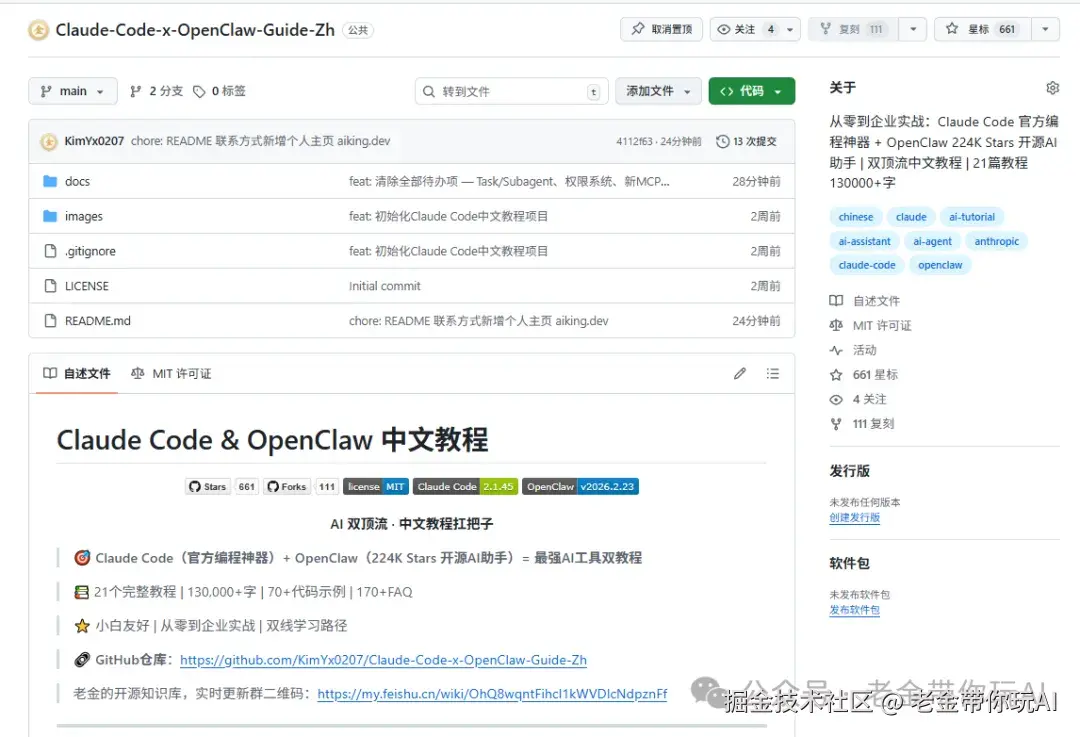This screenshot has height=737, width=1080.
Task: Click the 转到文件 search field
Action: pos(511,92)
